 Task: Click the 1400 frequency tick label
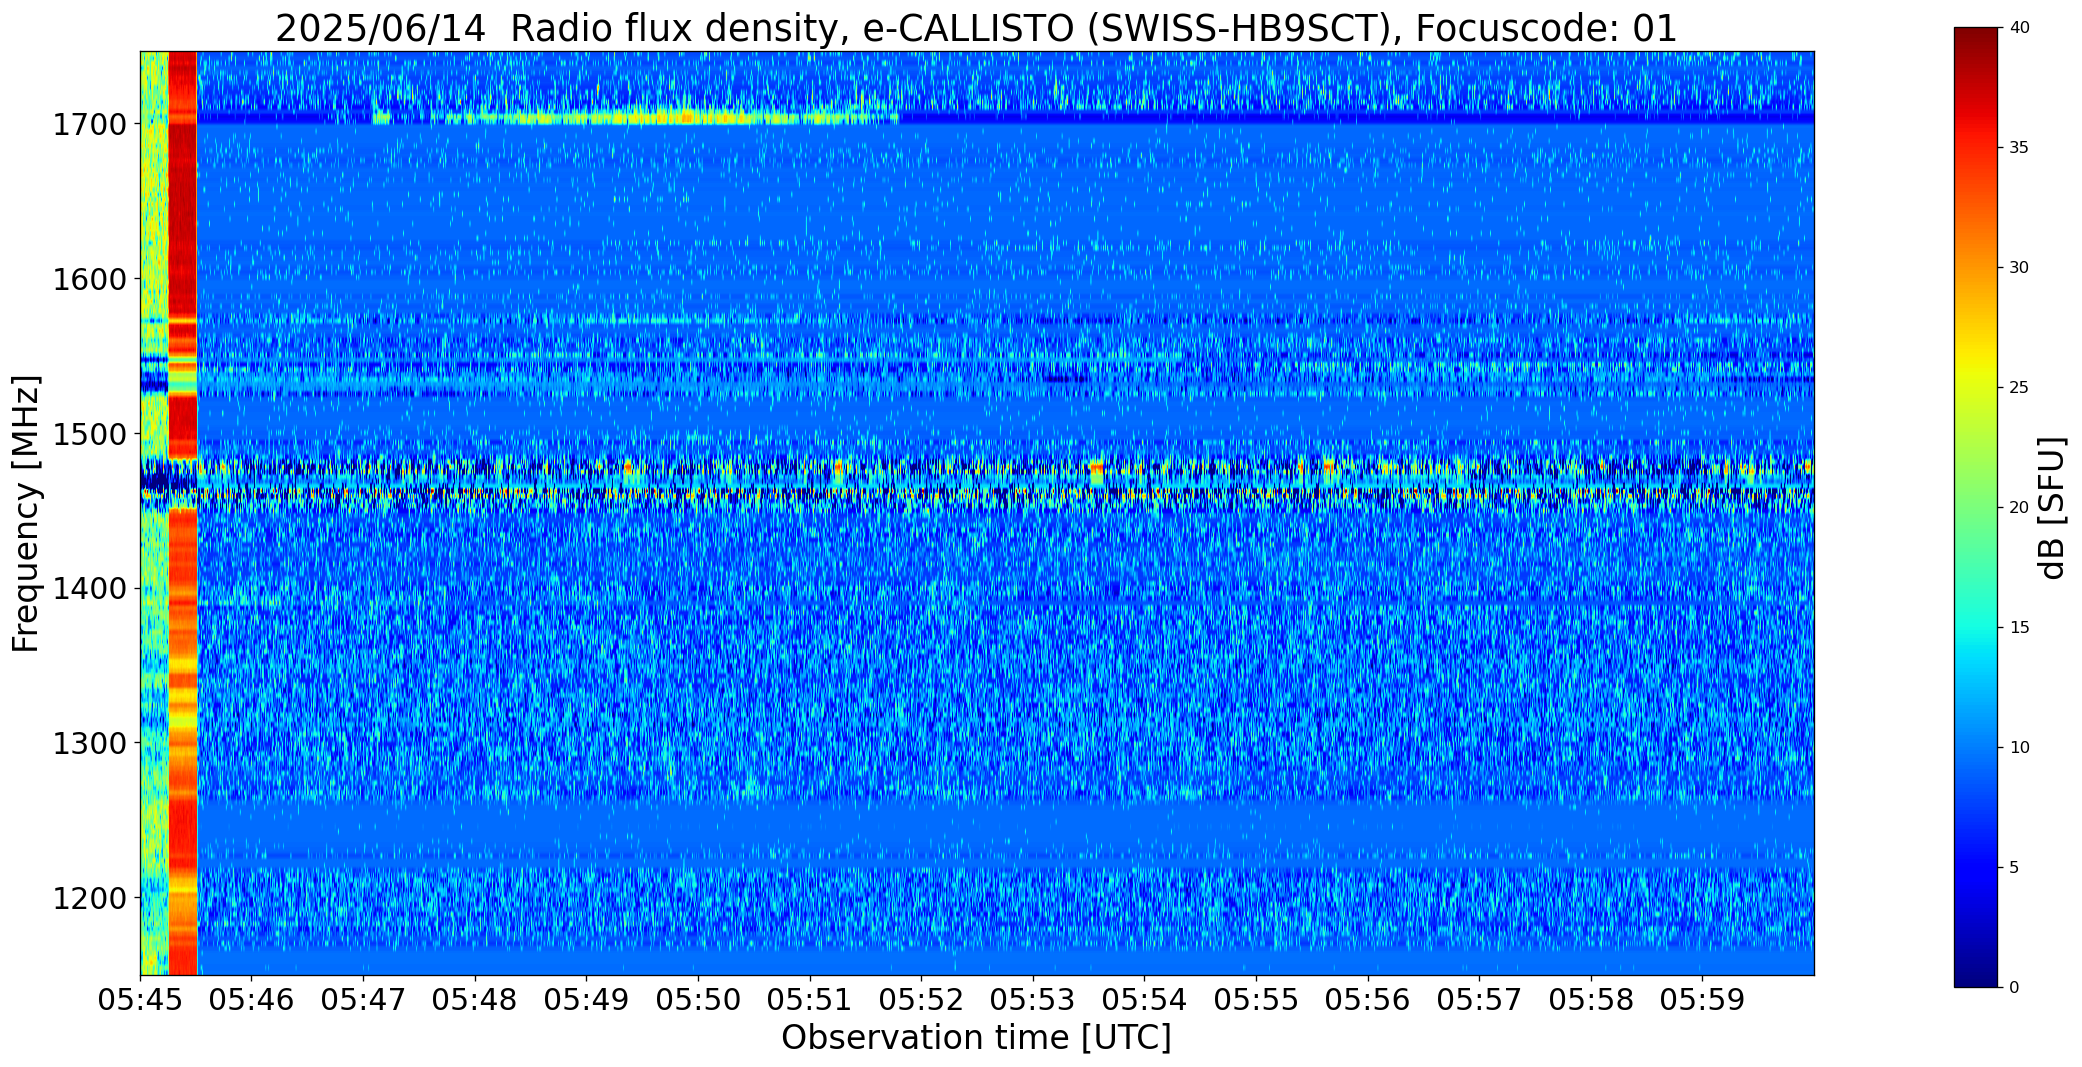pyautogui.click(x=89, y=589)
